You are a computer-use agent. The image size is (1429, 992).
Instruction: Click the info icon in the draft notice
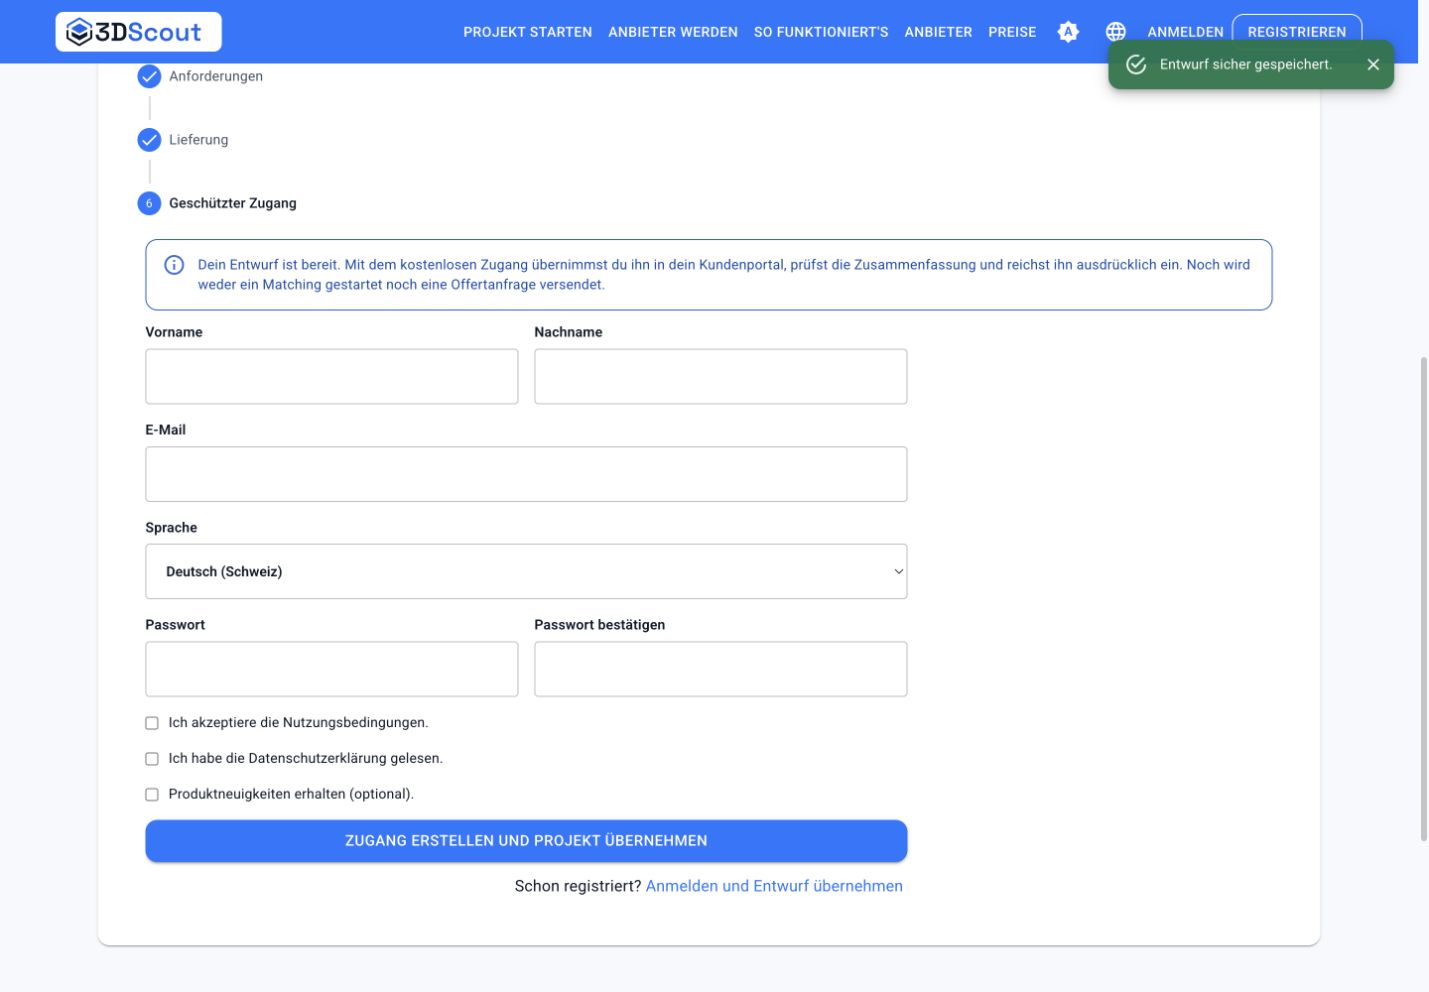[174, 265]
